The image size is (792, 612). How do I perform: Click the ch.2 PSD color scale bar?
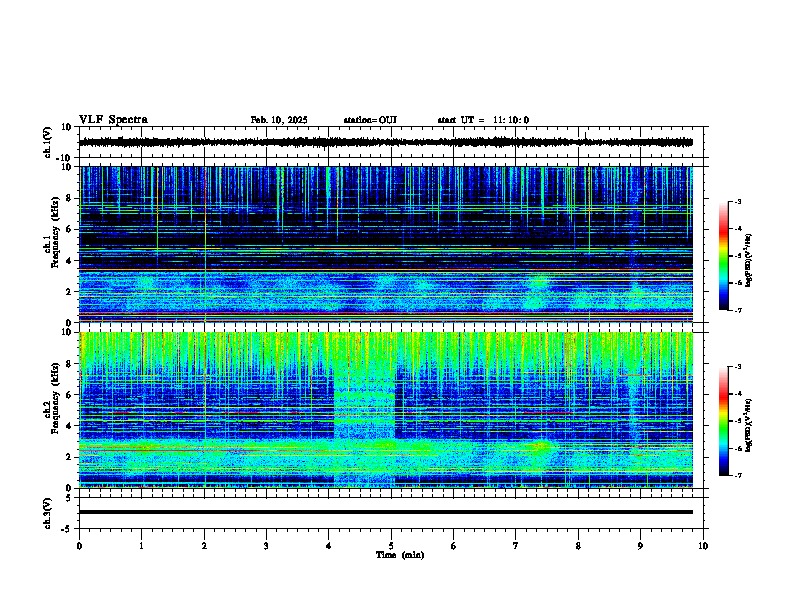pyautogui.click(x=724, y=421)
